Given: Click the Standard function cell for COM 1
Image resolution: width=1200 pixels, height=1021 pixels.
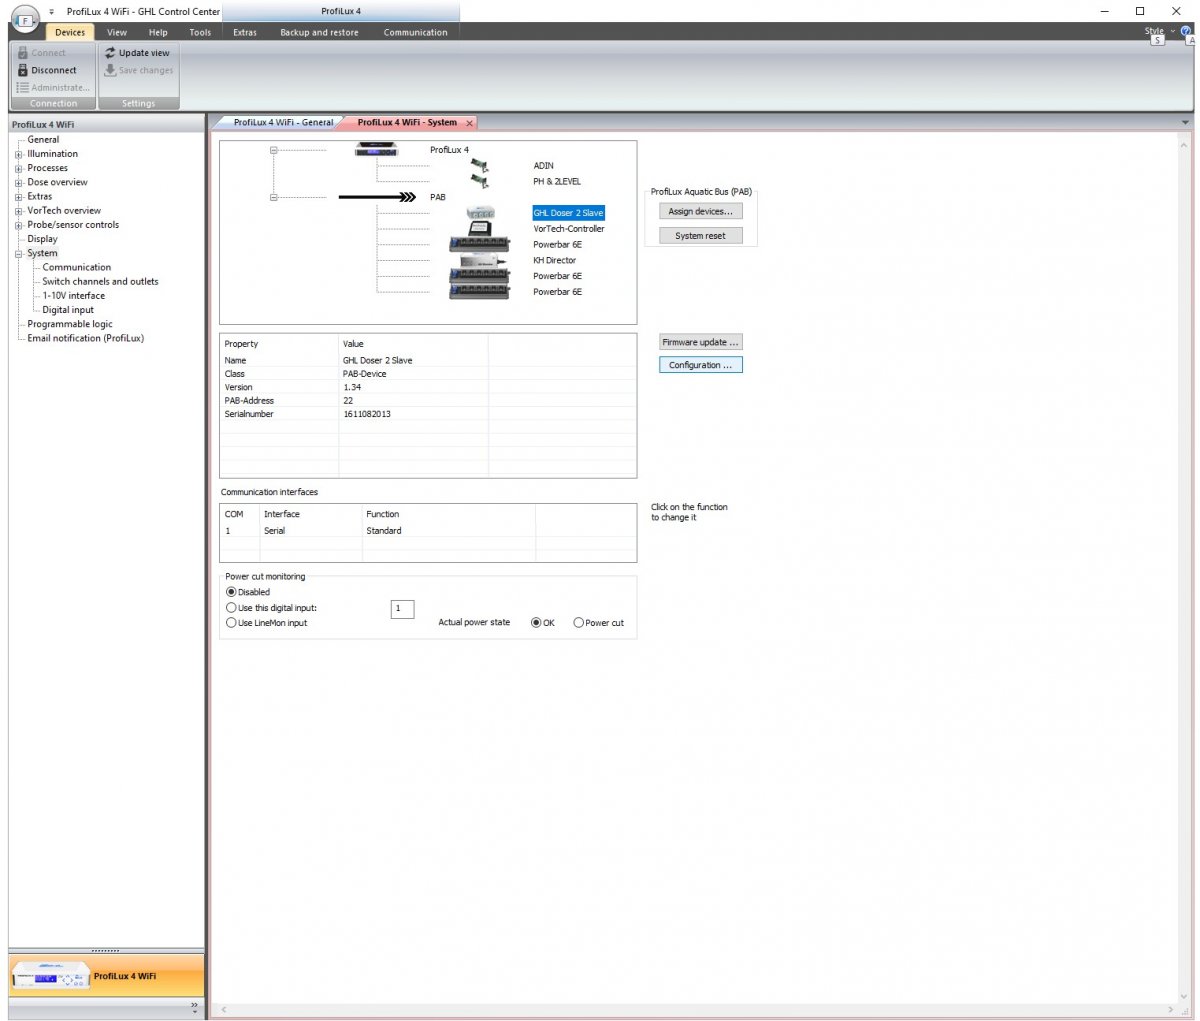Looking at the screenshot, I should coord(449,531).
